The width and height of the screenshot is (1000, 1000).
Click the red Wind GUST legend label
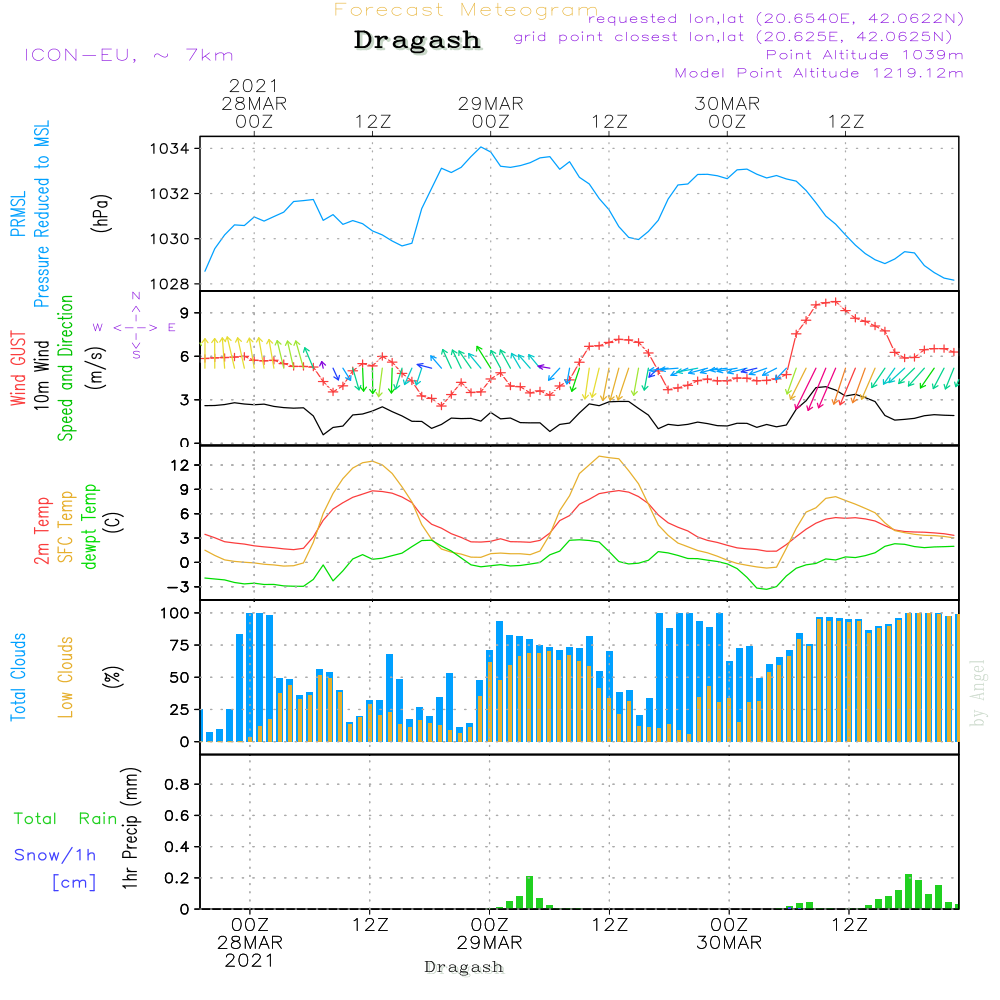pos(18,370)
